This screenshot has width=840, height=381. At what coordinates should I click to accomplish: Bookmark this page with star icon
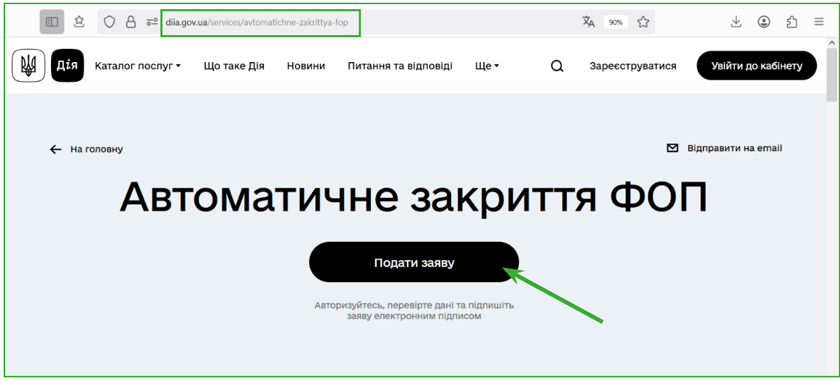pyautogui.click(x=643, y=22)
